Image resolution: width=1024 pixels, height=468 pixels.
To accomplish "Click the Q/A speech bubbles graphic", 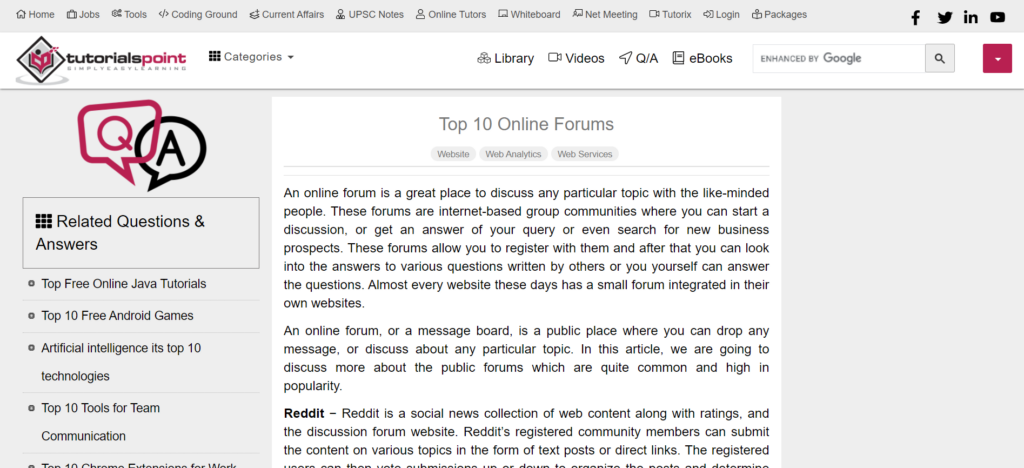I will click(x=142, y=145).
